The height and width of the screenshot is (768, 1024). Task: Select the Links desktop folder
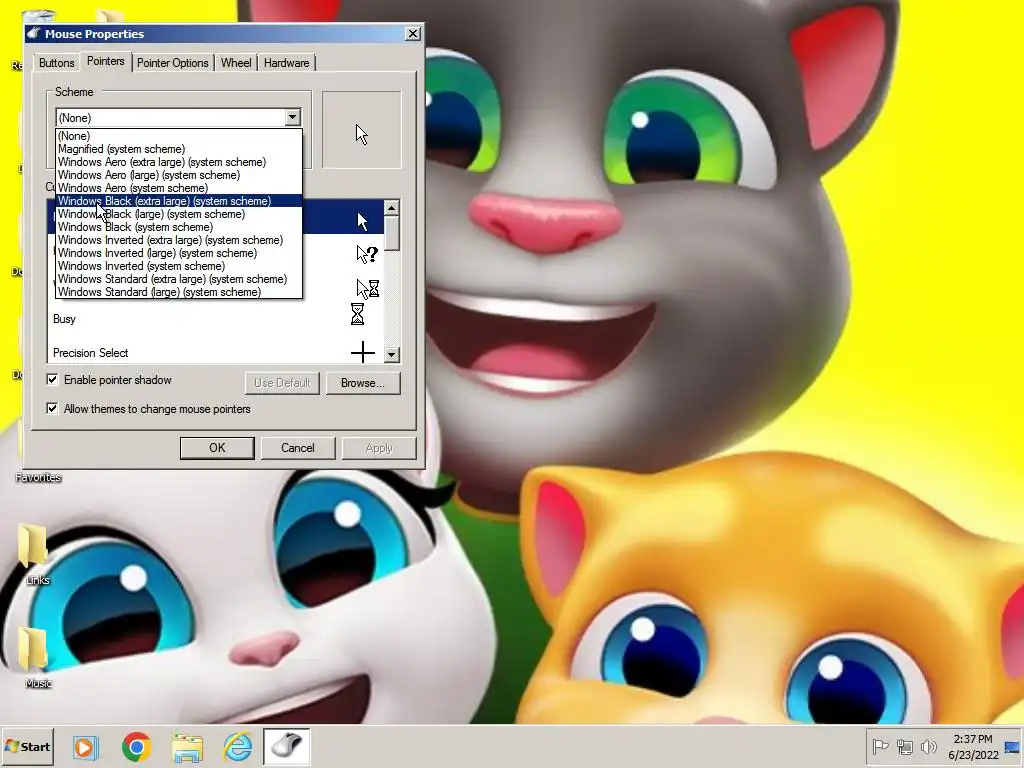pos(34,553)
